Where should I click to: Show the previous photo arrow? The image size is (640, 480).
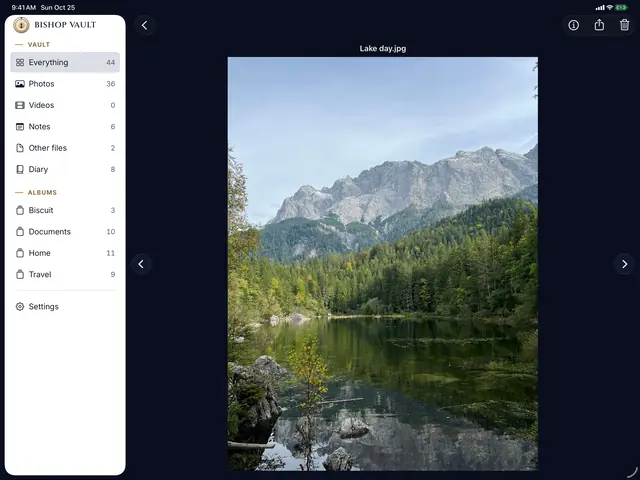(x=141, y=264)
